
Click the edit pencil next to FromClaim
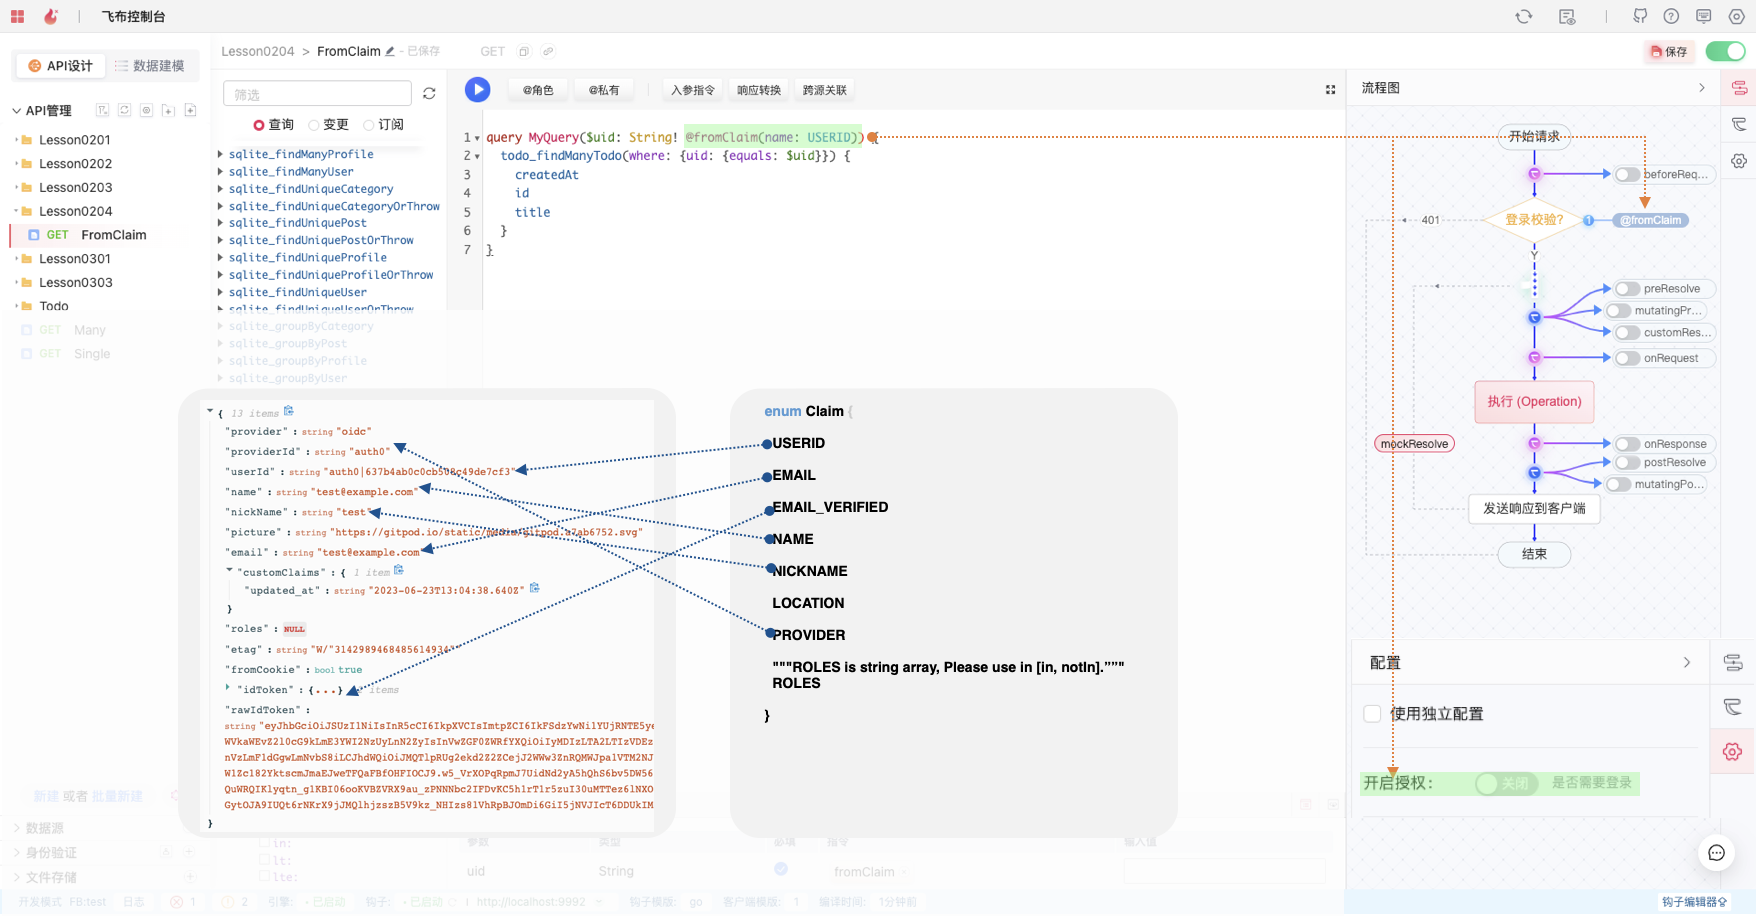tap(390, 52)
